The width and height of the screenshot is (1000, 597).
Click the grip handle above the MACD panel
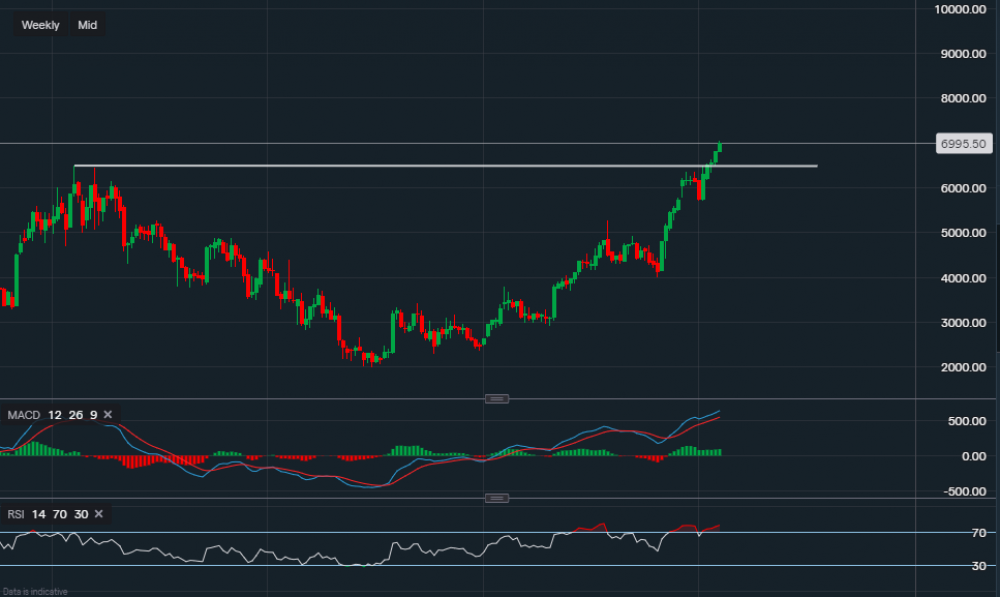point(497,398)
